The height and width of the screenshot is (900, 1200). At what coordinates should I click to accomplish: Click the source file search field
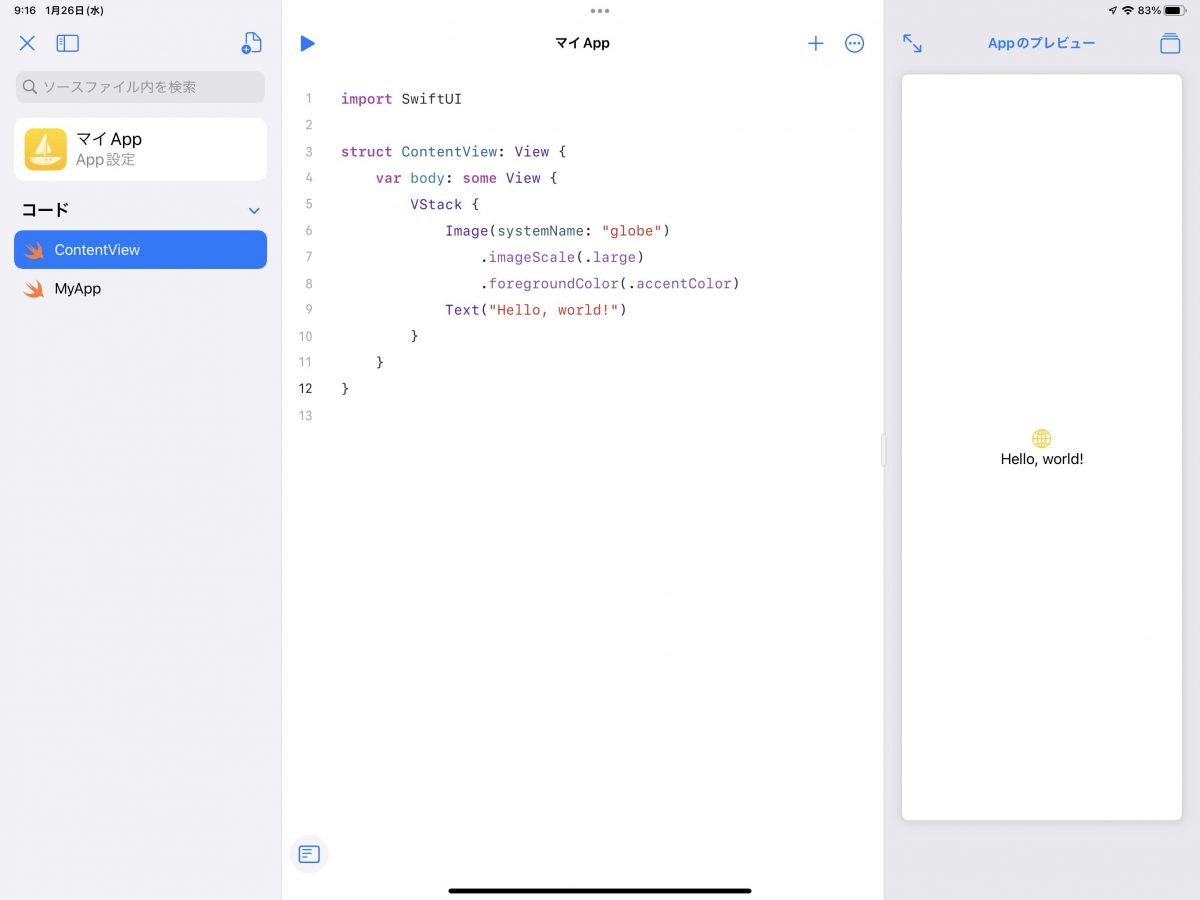[x=140, y=87]
